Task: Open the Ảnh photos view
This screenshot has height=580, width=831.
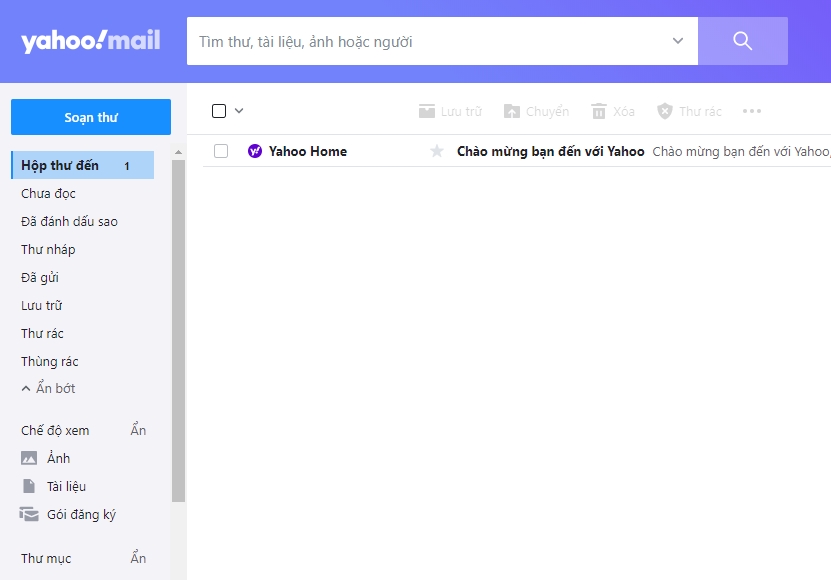Action: point(58,458)
